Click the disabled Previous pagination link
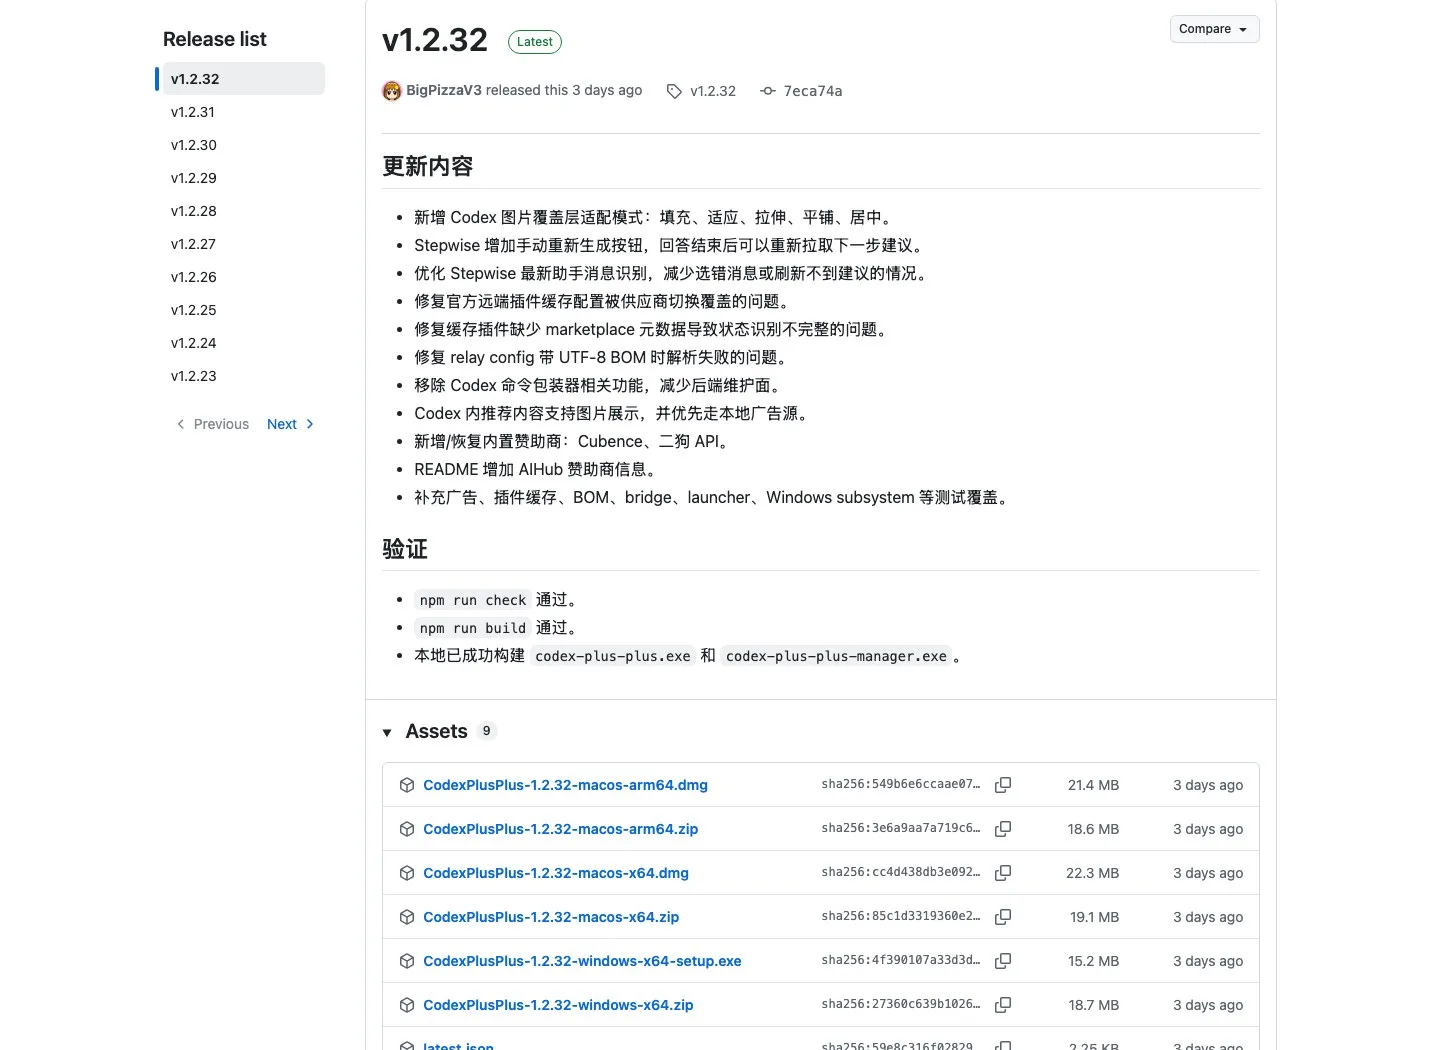 pyautogui.click(x=212, y=424)
